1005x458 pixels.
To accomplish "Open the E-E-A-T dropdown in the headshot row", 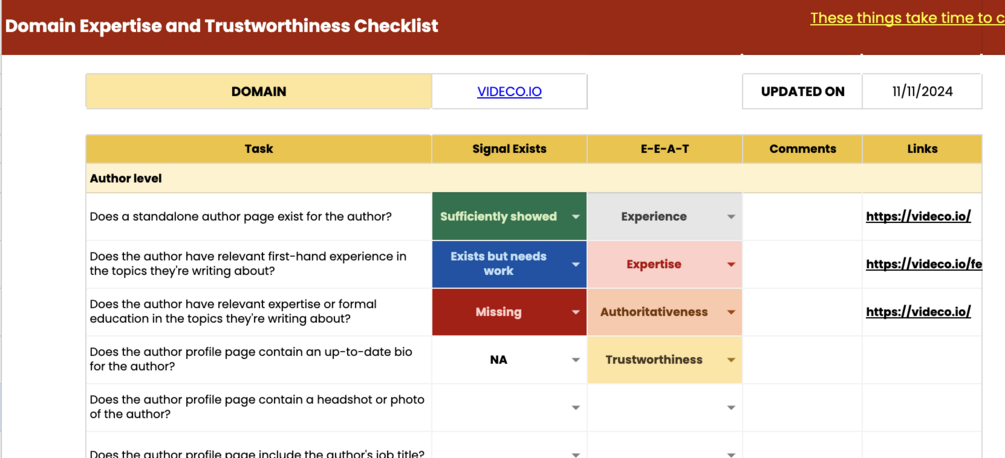I will pyautogui.click(x=731, y=408).
